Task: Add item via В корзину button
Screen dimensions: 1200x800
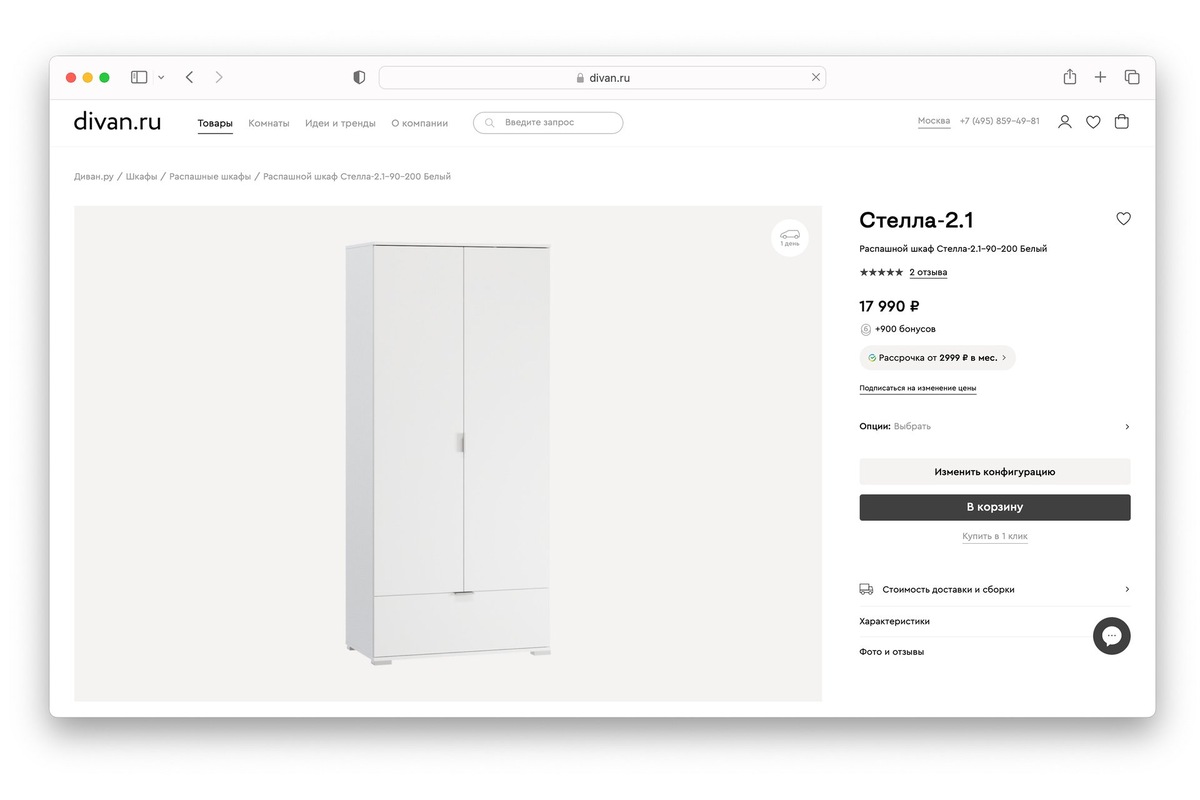Action: [x=995, y=507]
